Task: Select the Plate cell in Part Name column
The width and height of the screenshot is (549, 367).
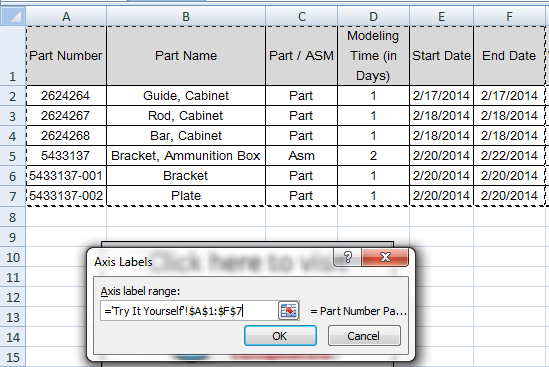Action: [x=186, y=196]
